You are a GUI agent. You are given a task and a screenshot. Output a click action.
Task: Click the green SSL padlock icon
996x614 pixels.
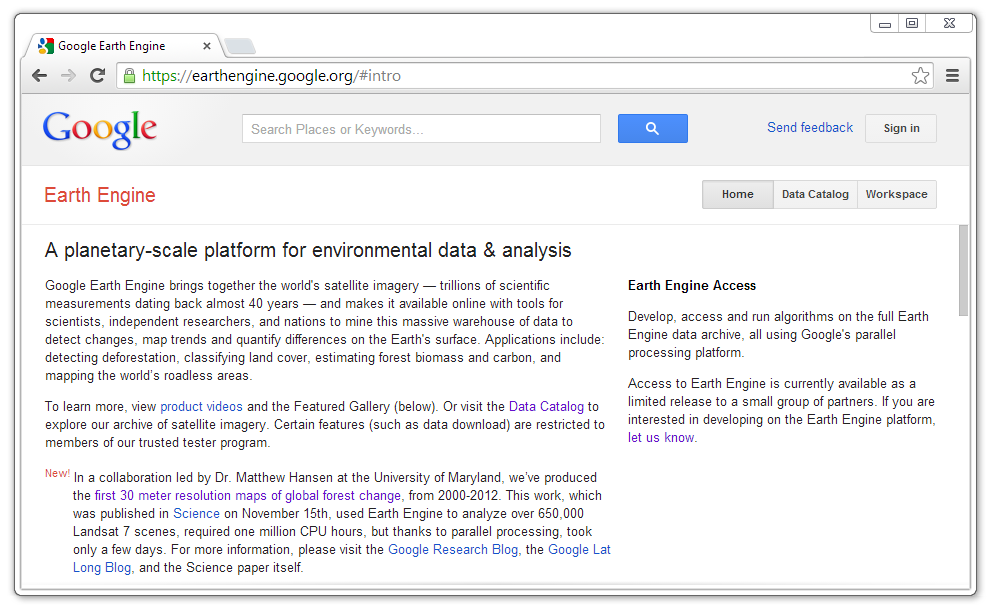click(130, 76)
